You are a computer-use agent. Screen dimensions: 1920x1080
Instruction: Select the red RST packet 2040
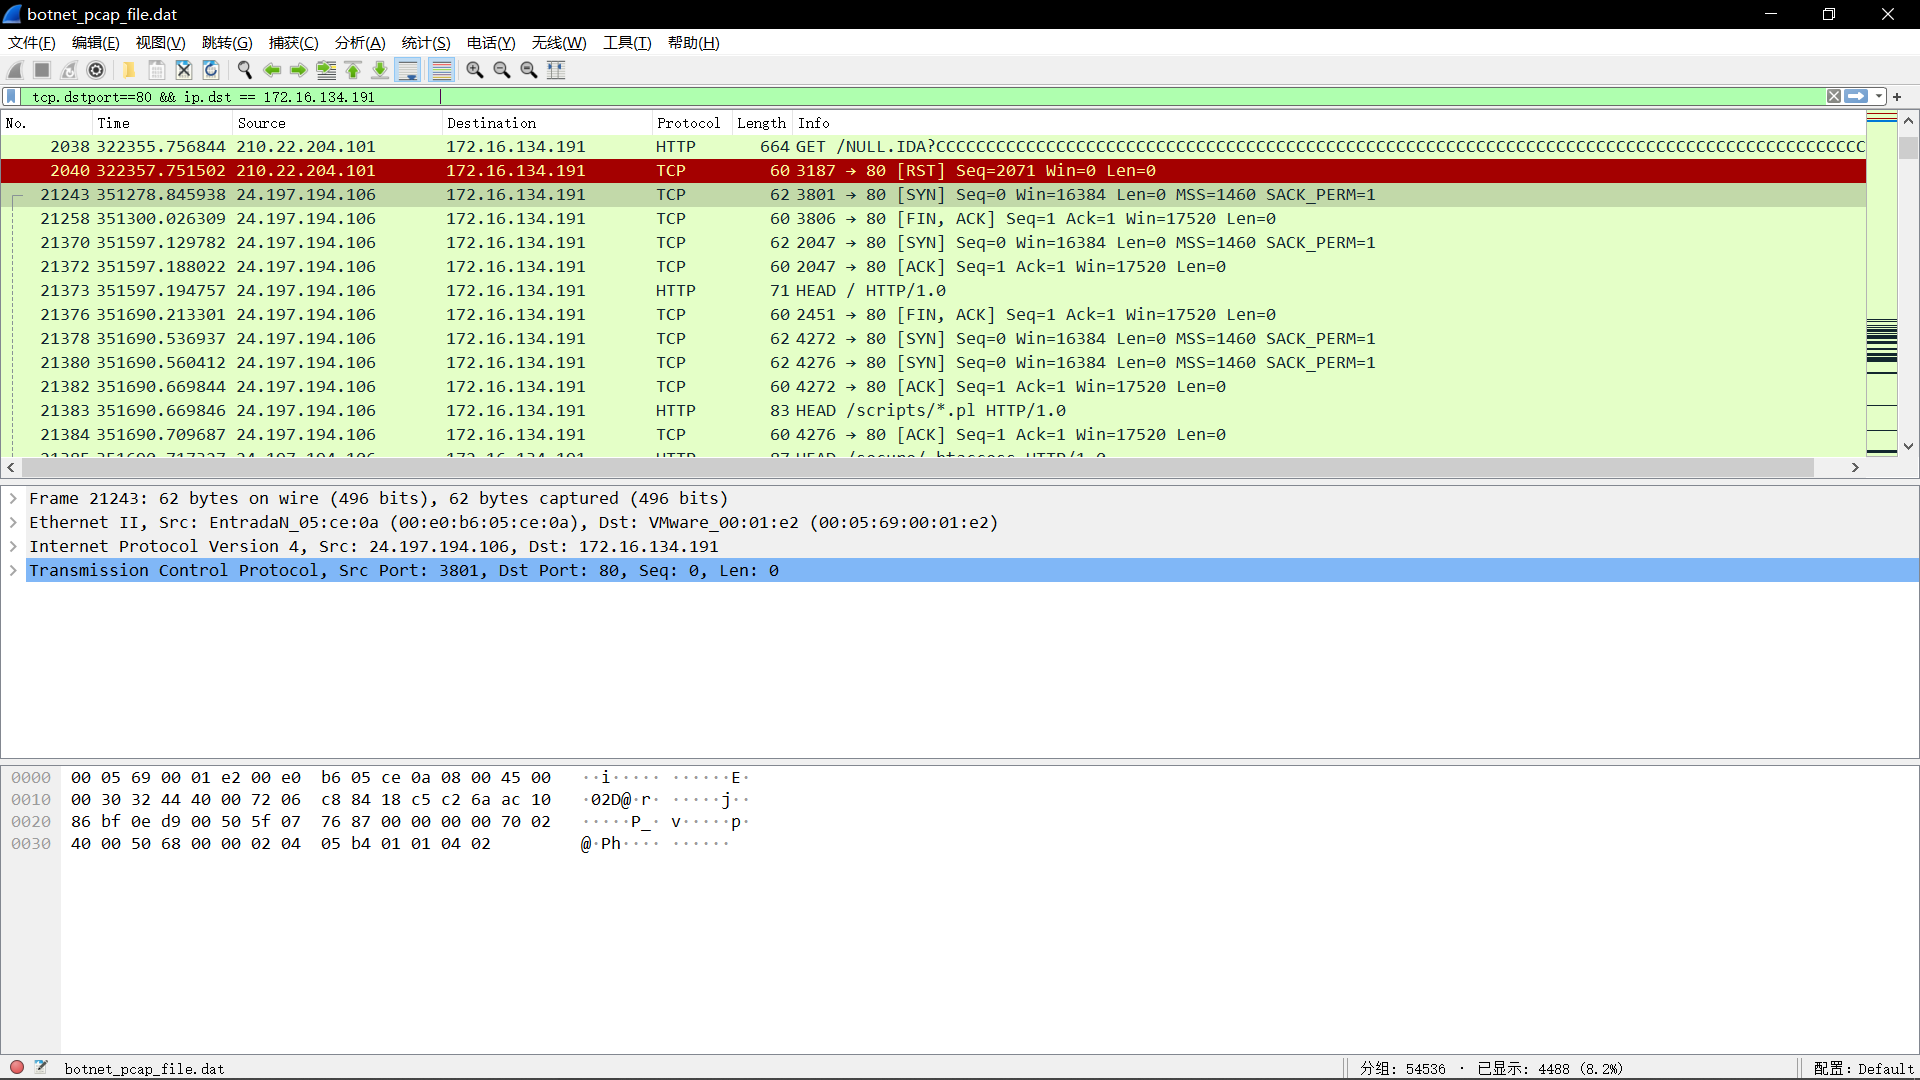click(933, 170)
